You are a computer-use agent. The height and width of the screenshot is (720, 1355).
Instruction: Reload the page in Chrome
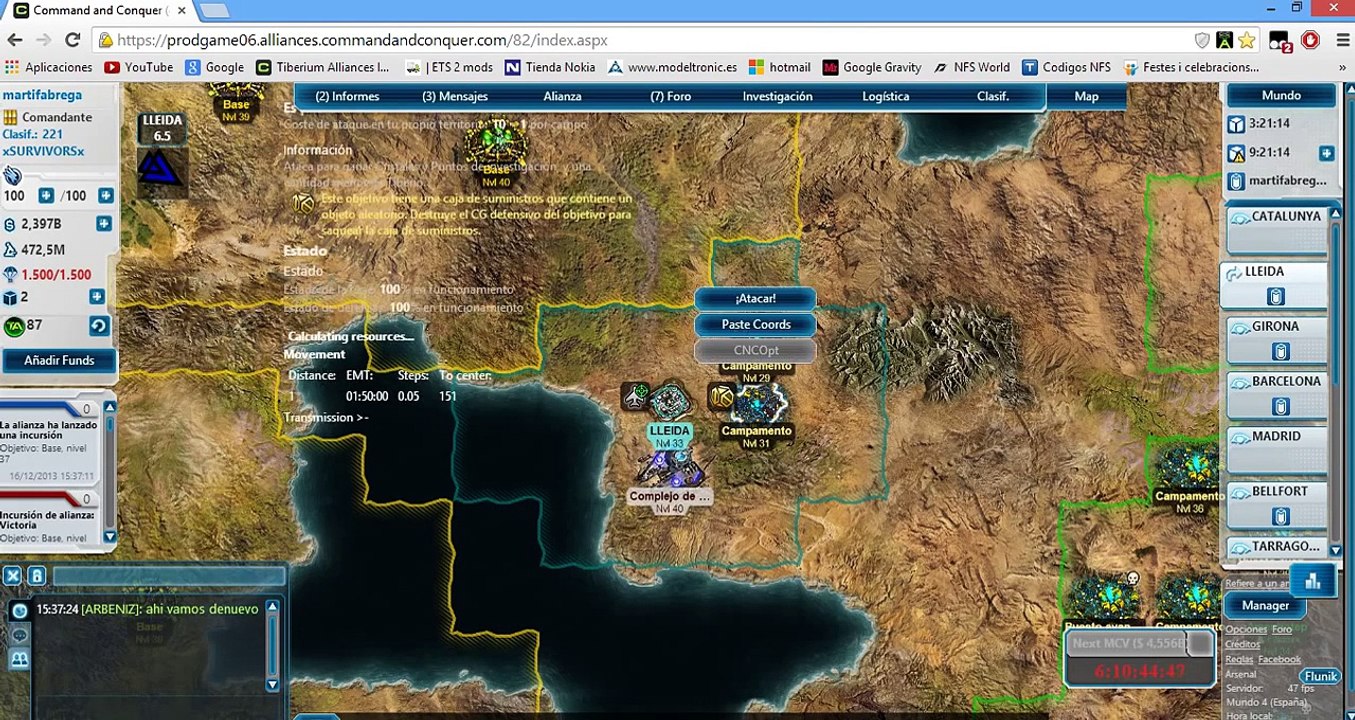coord(72,40)
